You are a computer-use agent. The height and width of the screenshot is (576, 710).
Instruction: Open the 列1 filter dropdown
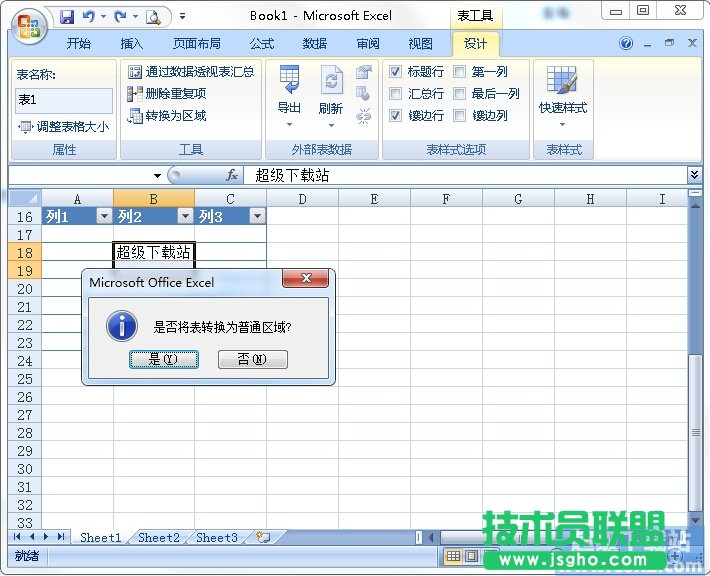tap(103, 216)
